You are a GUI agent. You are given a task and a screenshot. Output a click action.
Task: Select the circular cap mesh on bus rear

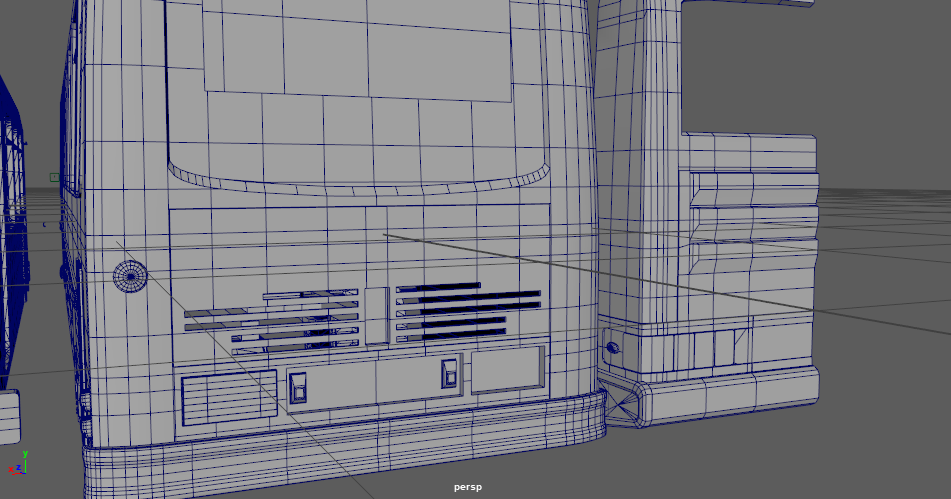(x=130, y=276)
